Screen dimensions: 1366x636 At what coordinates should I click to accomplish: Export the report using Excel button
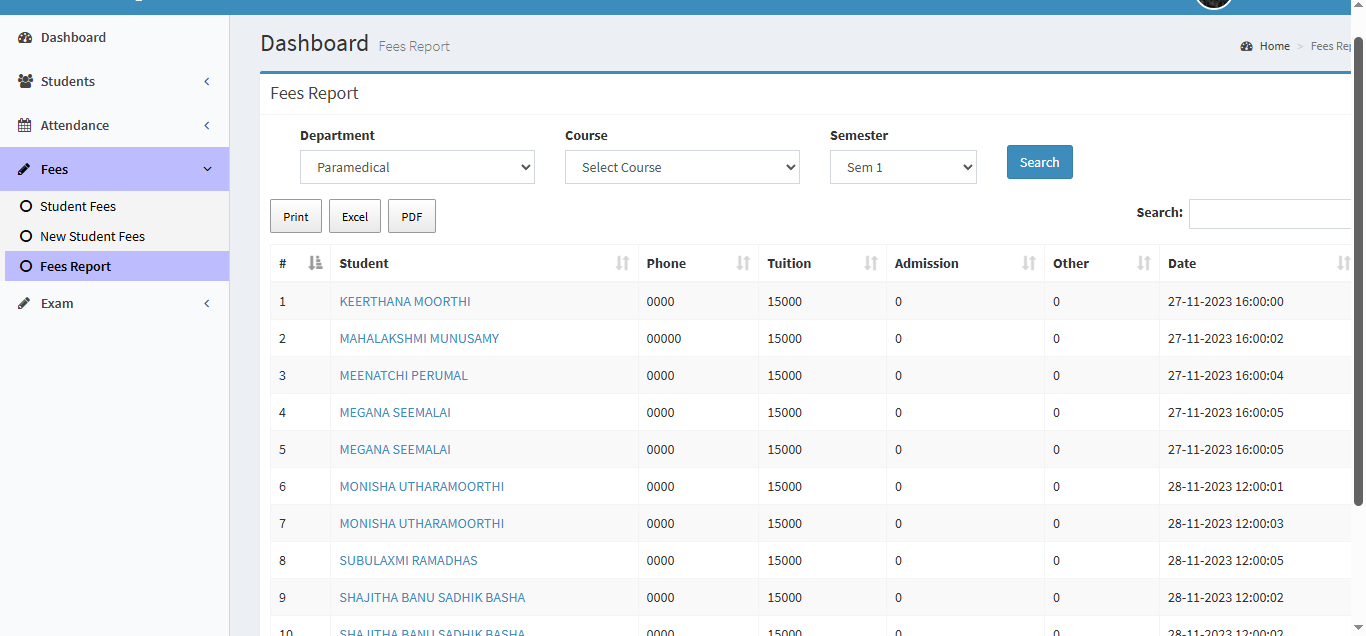(355, 217)
